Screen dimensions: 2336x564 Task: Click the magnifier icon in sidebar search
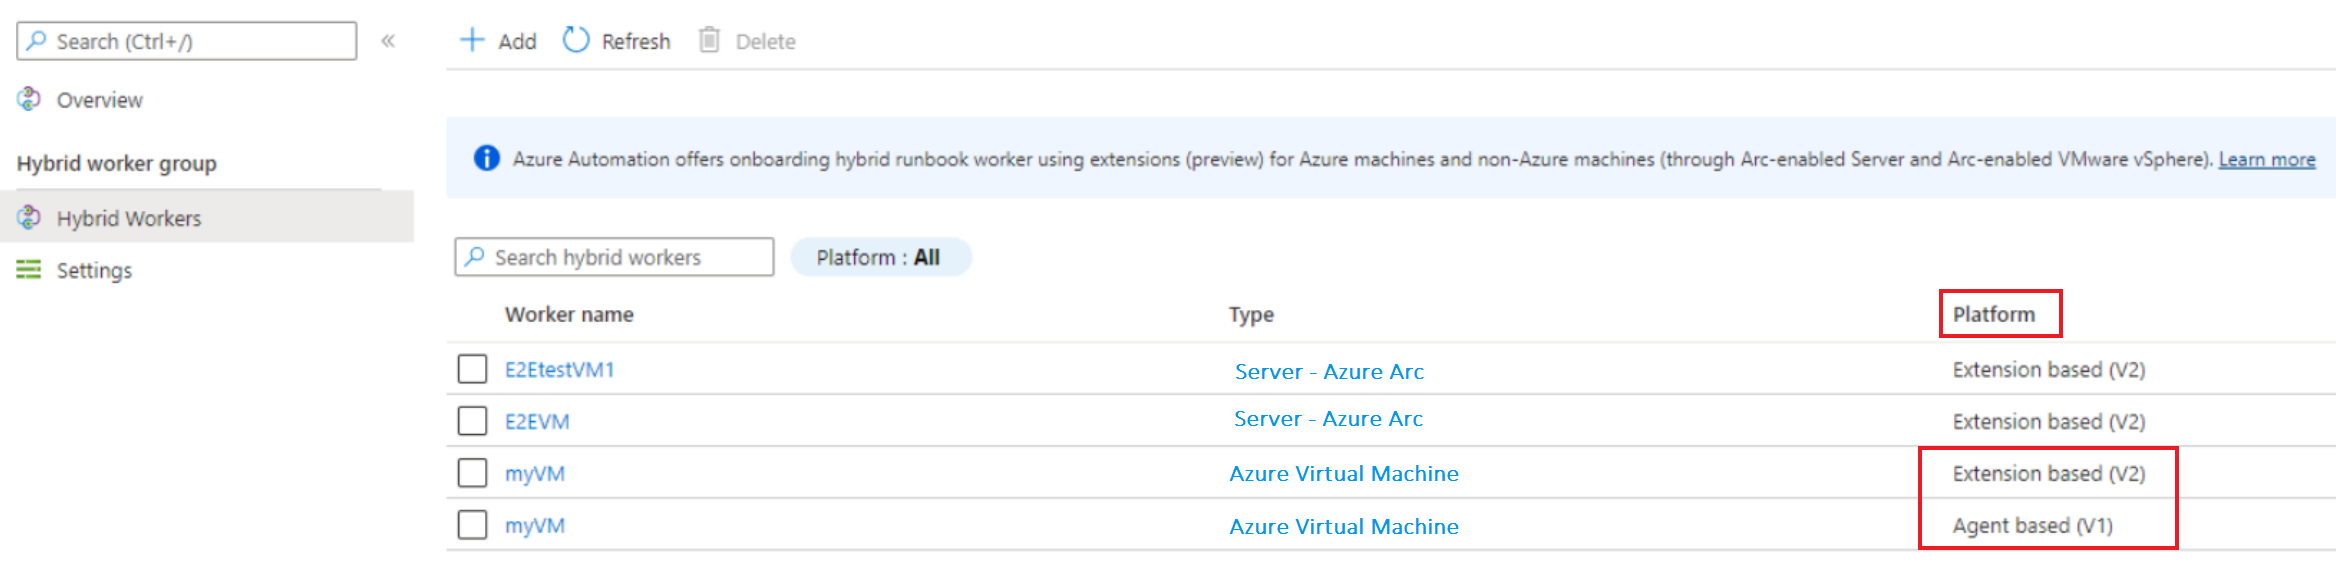pos(37,41)
